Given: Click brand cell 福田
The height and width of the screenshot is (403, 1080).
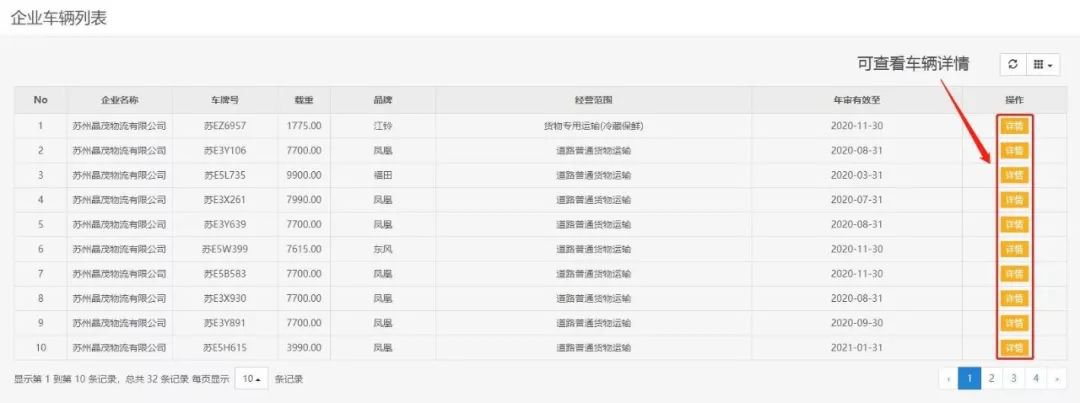Looking at the screenshot, I should tap(383, 176).
